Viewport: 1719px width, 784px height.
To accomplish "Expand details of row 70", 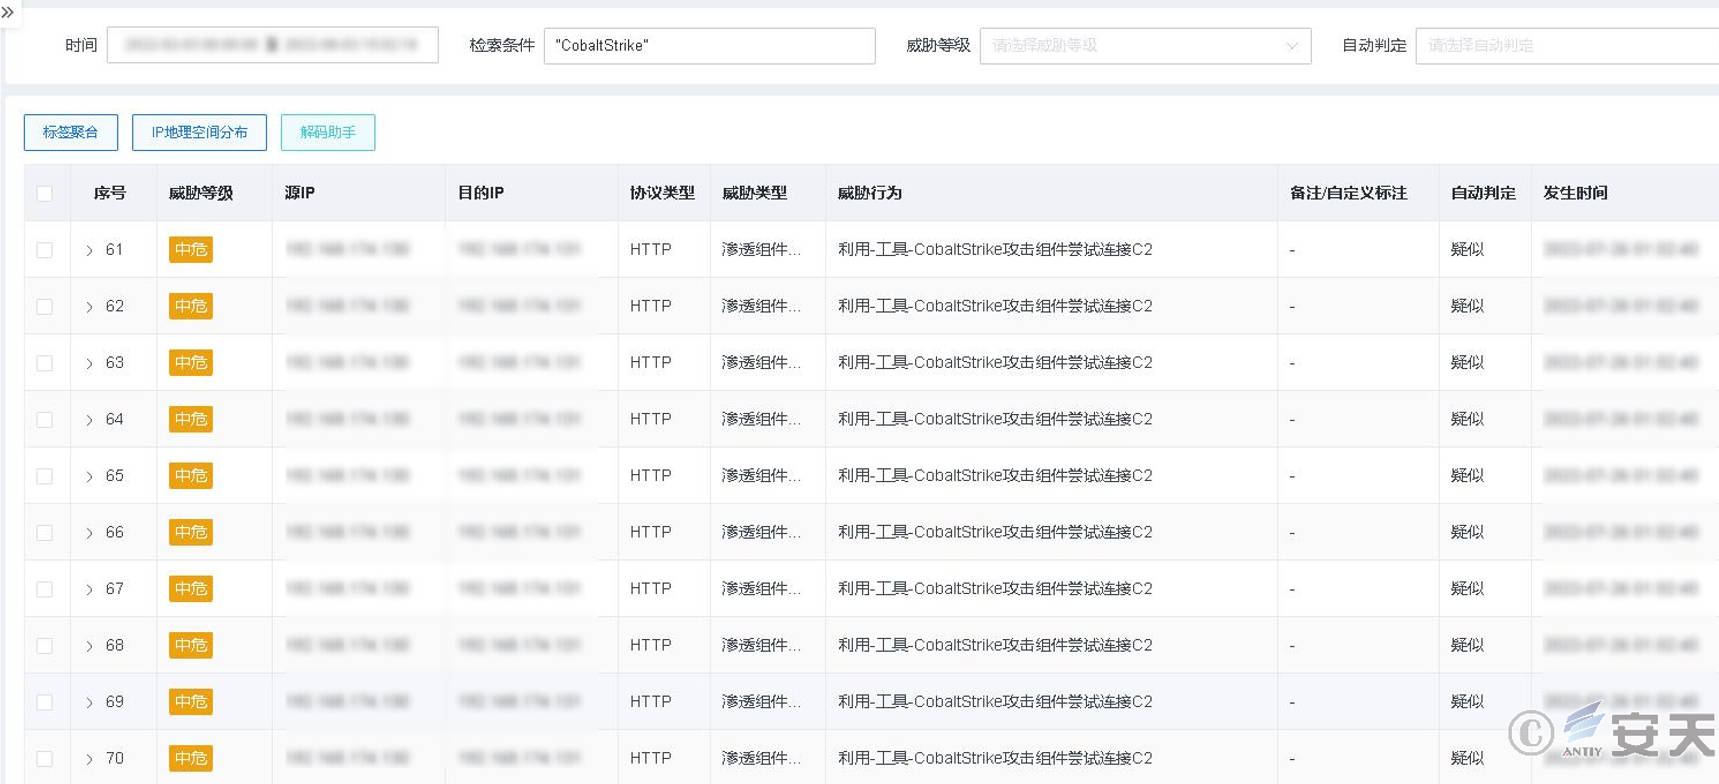I will 89,759.
